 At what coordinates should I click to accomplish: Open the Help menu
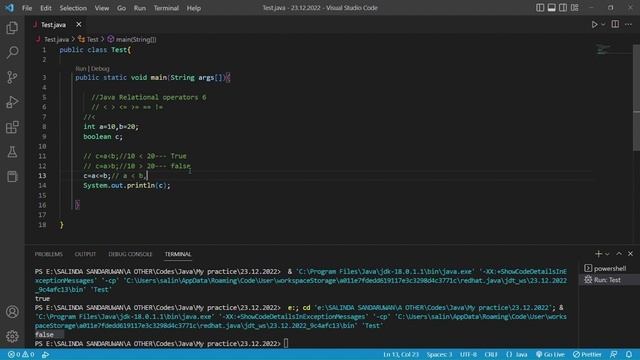pyautogui.click(x=193, y=8)
